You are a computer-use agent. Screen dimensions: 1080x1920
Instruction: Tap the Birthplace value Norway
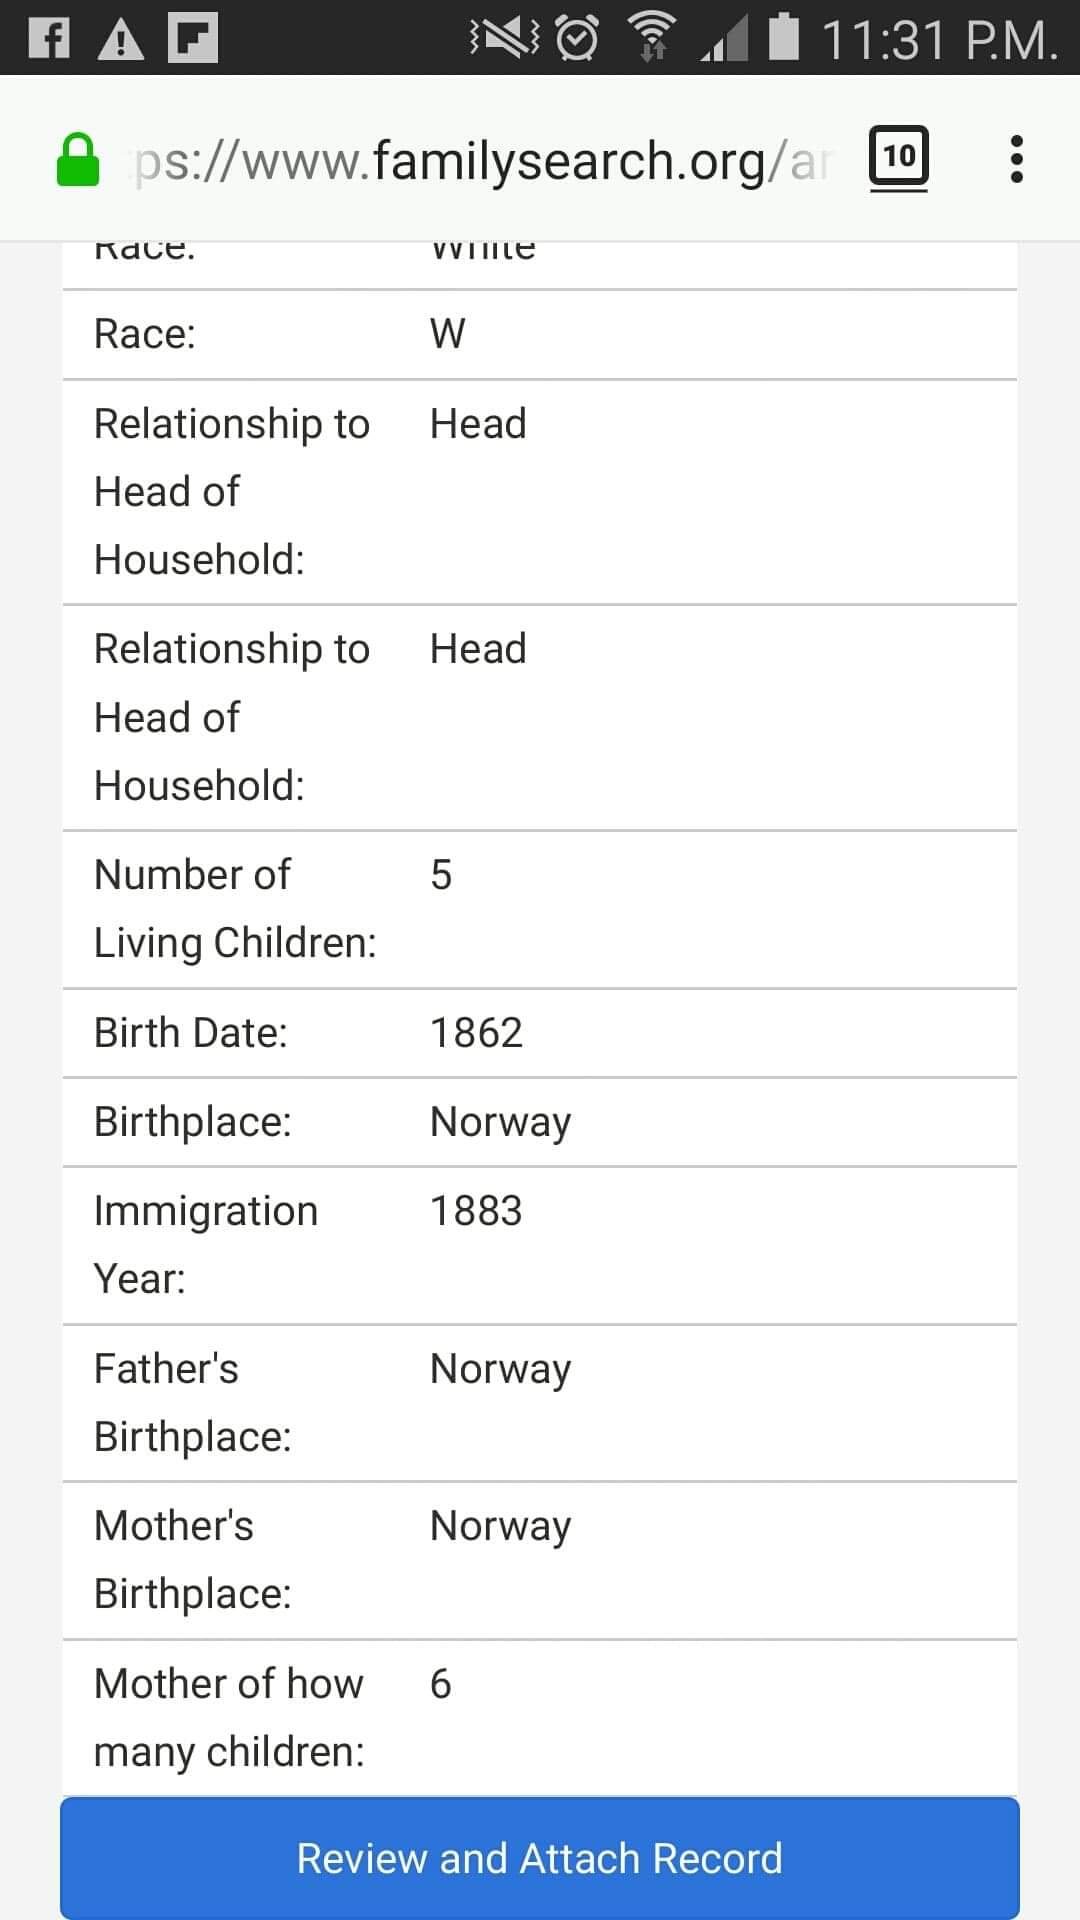click(500, 1122)
